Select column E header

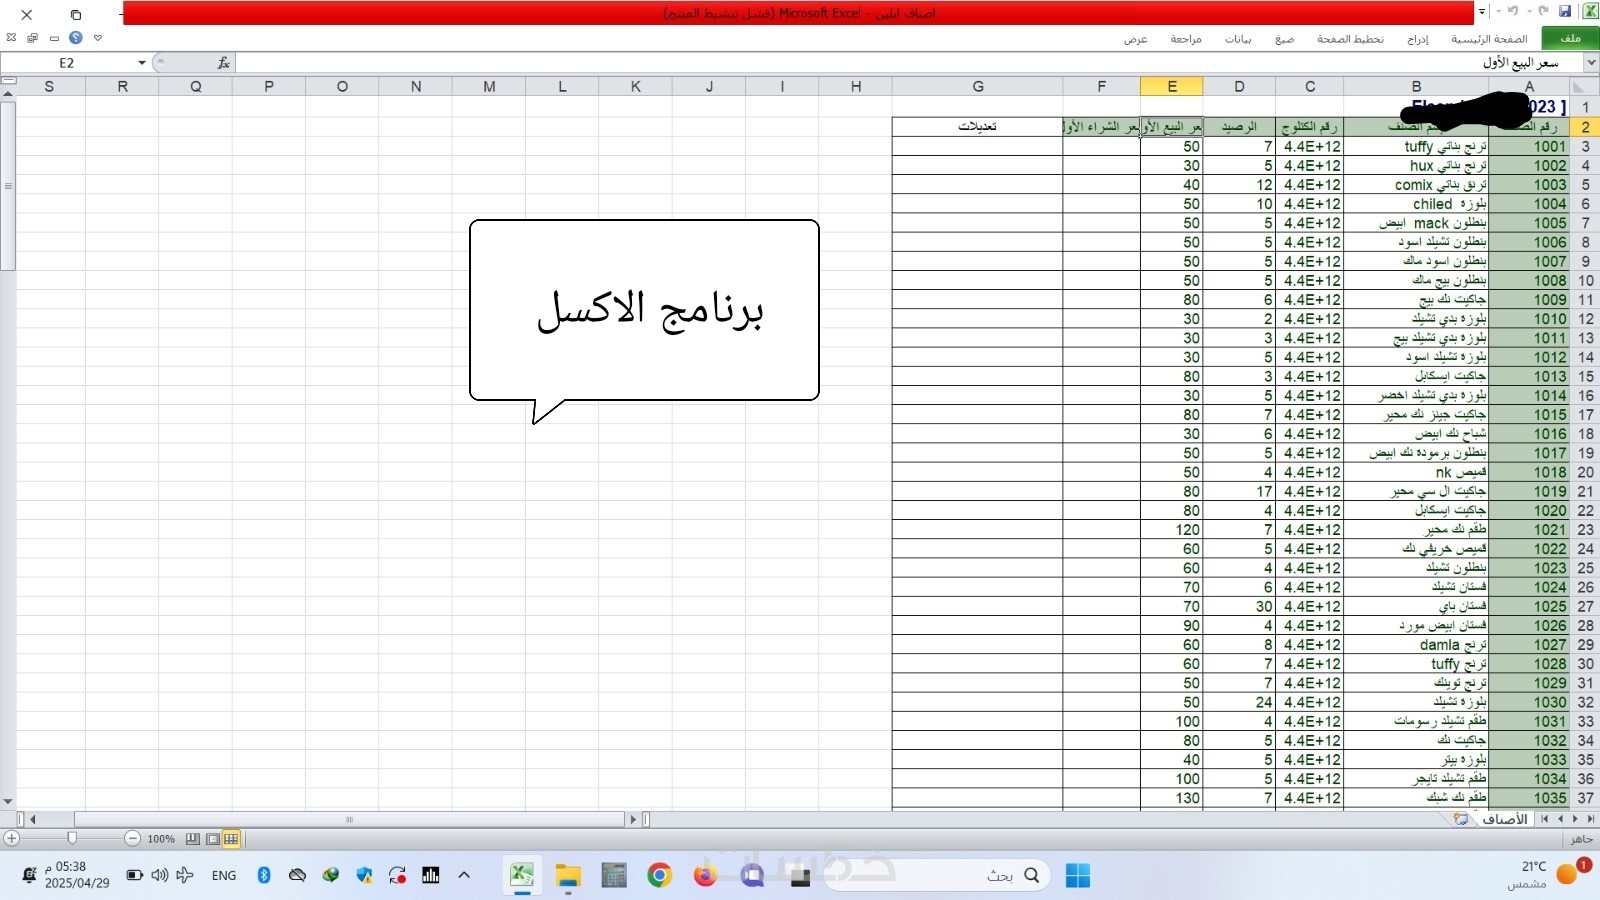point(1172,87)
